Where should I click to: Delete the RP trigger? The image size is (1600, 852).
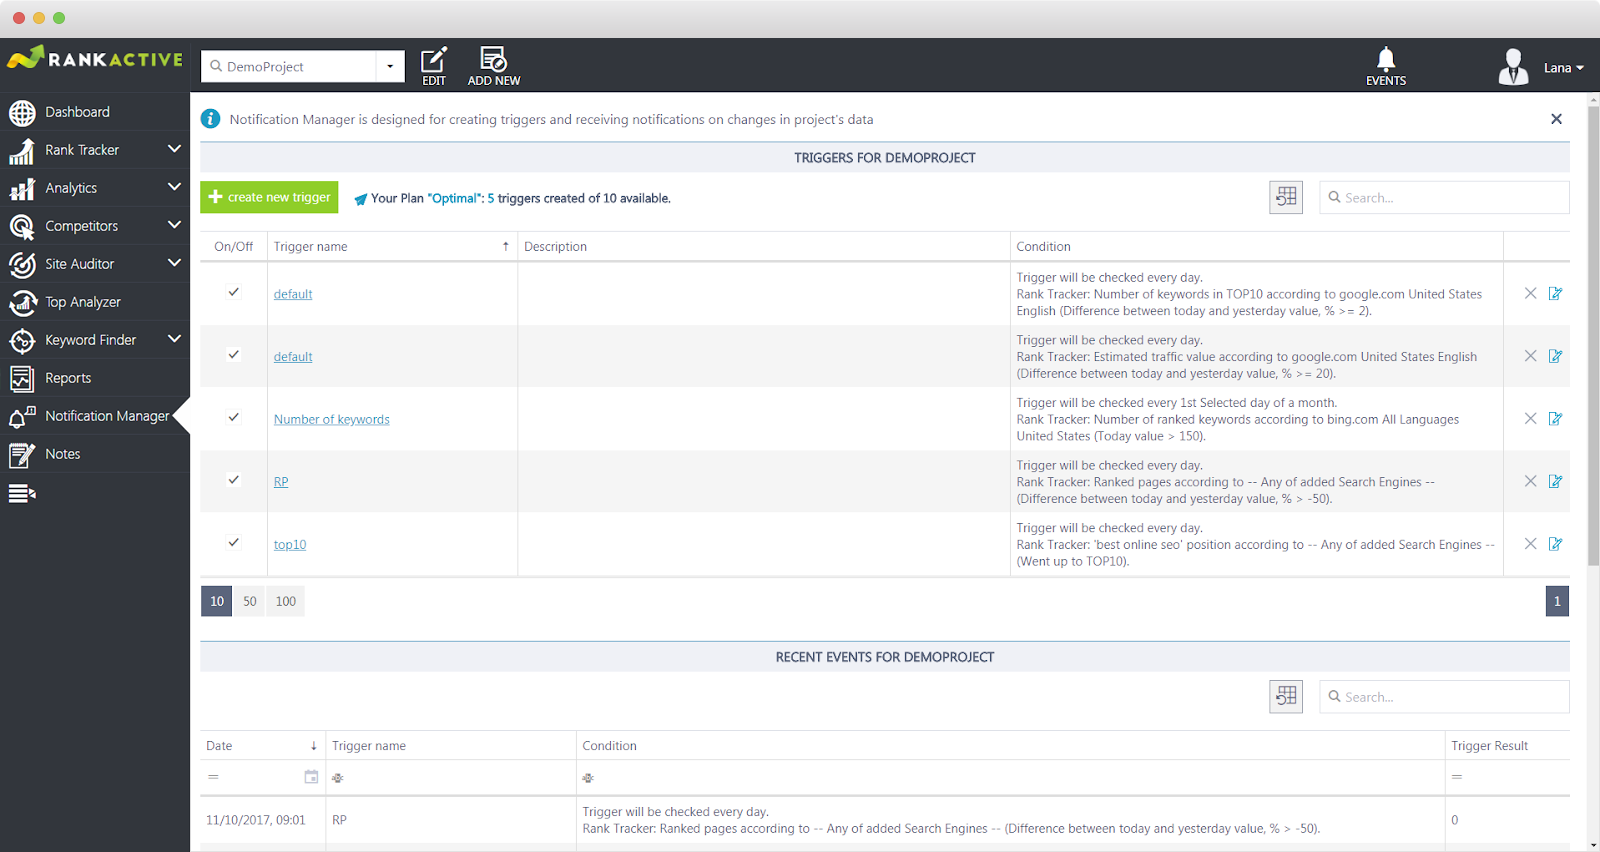point(1530,481)
